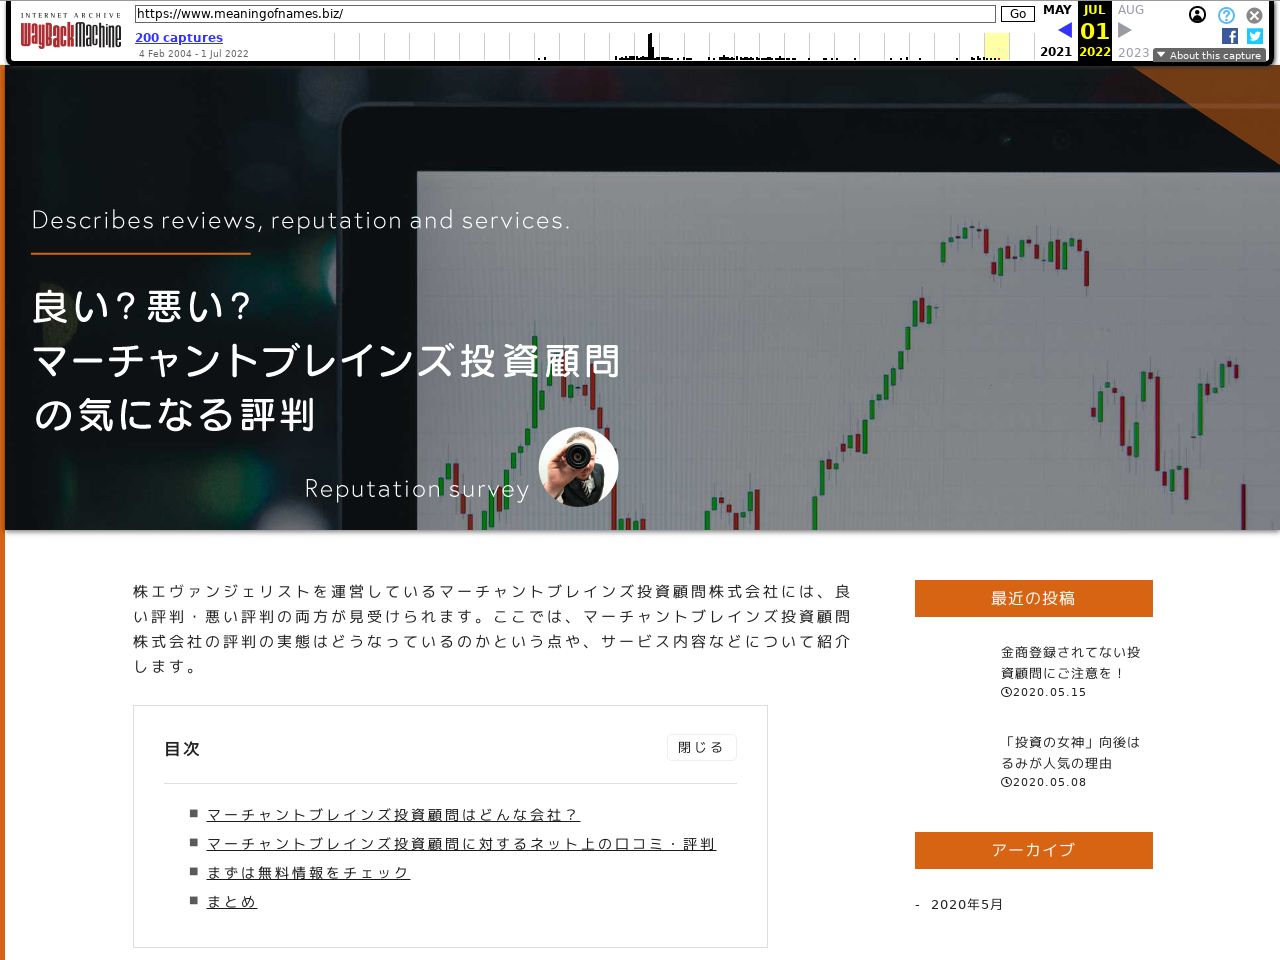This screenshot has height=960, width=1280.
Task: Expand About this capture
Action: click(1209, 55)
